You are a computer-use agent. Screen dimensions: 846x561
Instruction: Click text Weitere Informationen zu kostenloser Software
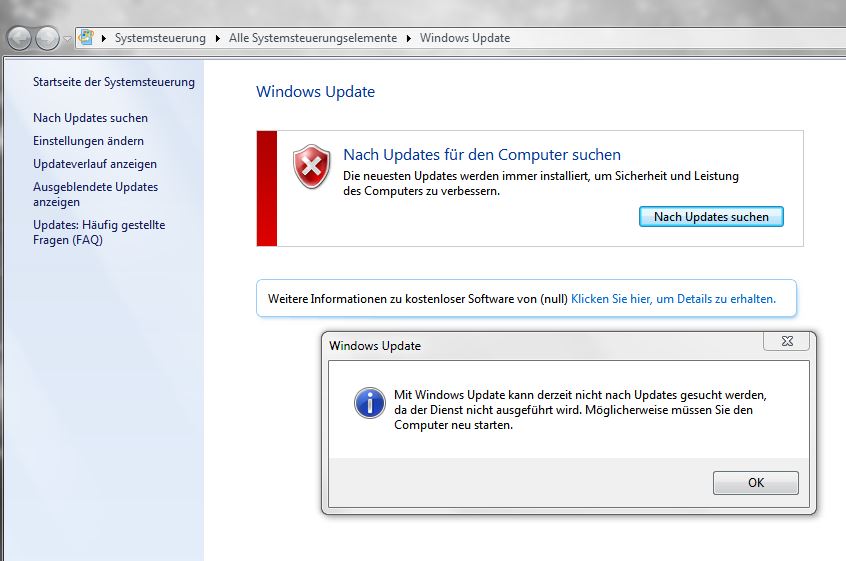point(418,299)
